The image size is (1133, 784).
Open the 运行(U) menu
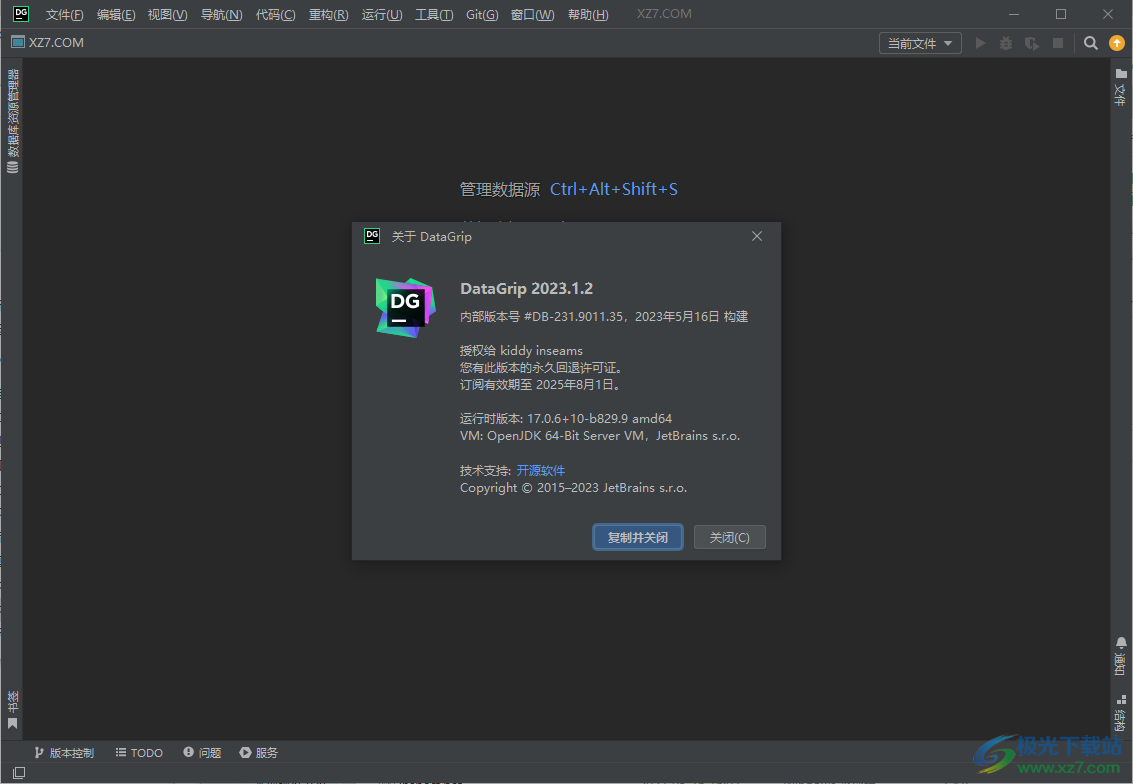click(x=382, y=14)
